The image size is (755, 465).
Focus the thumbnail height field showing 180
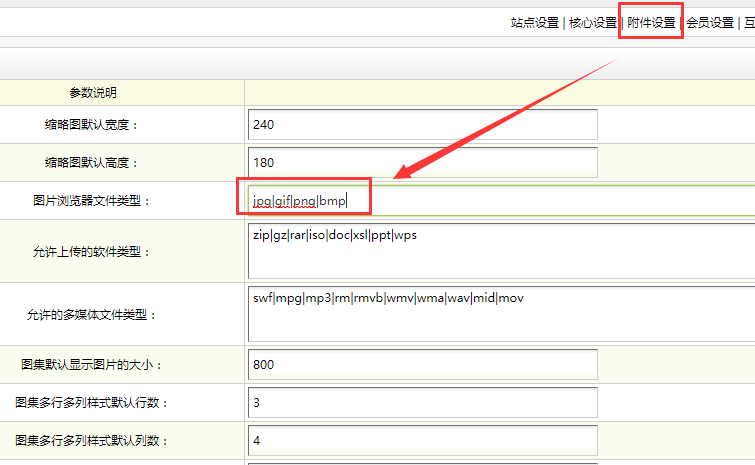pos(422,162)
